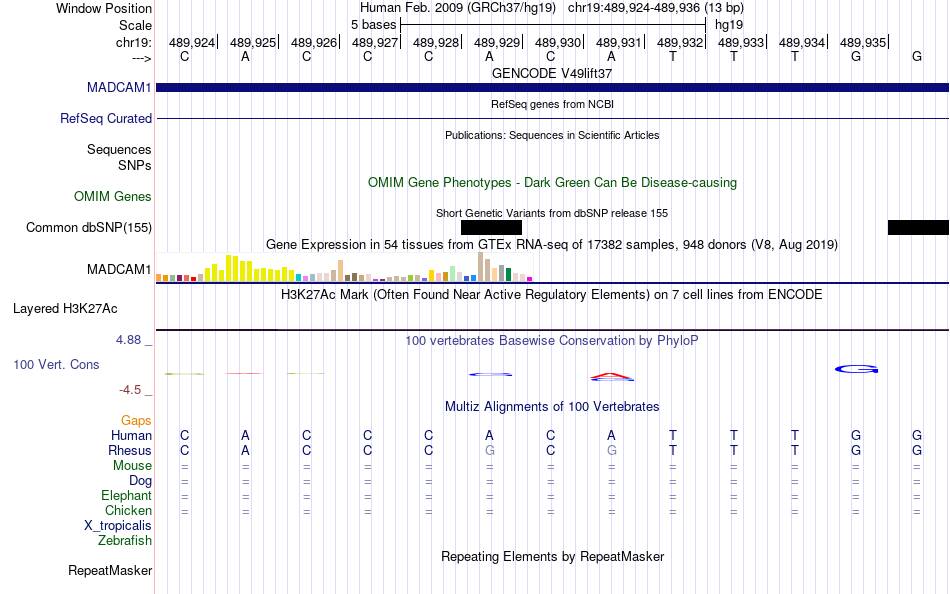
Task: Click the hg19 label beside the scale bar
Action: tap(729, 25)
